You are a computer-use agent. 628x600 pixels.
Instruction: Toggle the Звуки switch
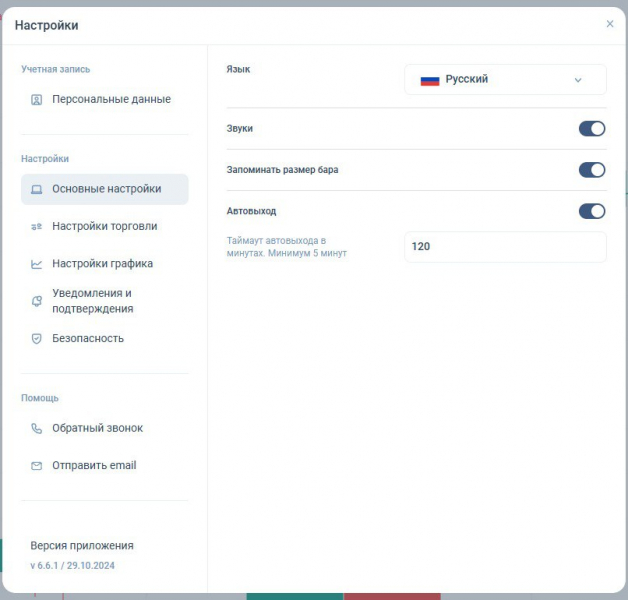click(x=592, y=129)
